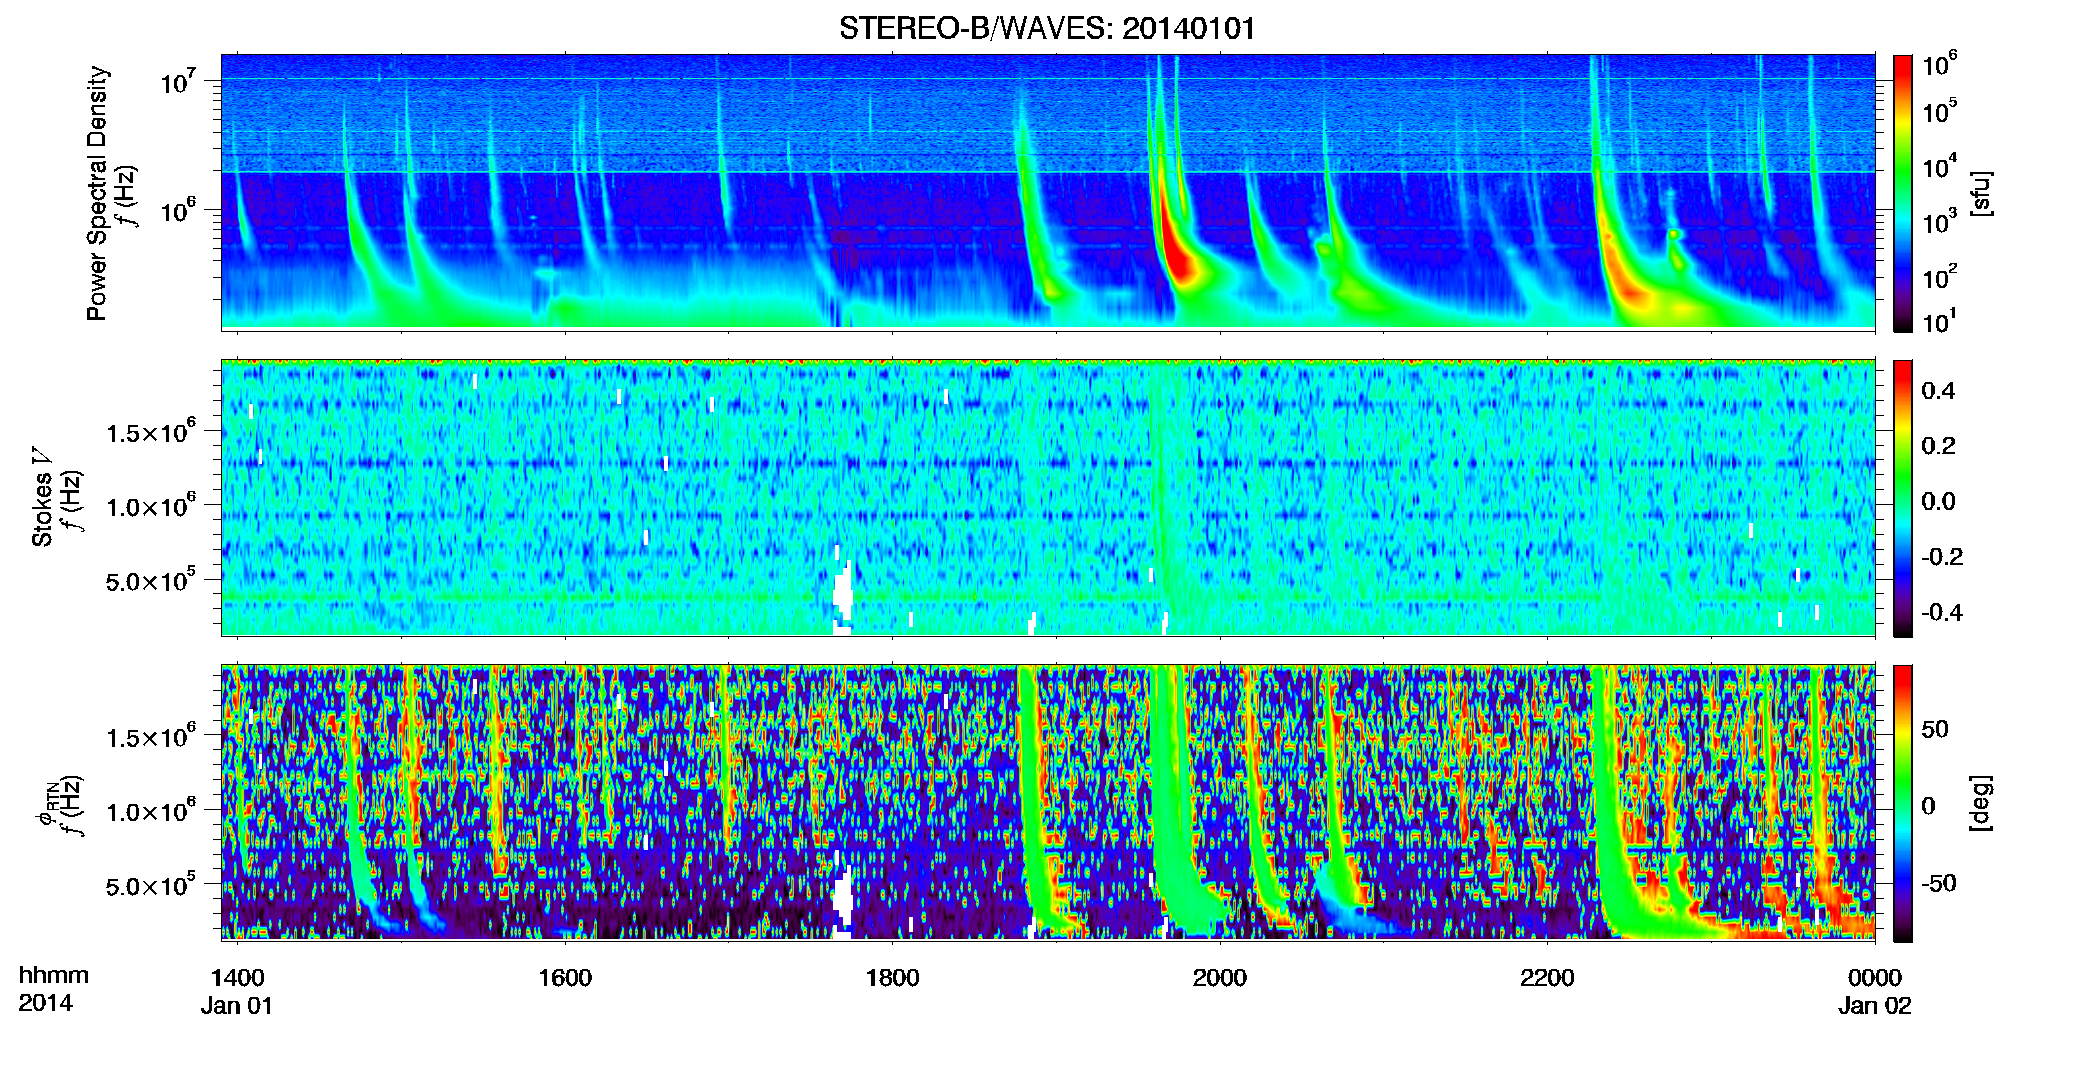Click the plot title STEREO-B/WAVES: 20140101

point(1047,28)
